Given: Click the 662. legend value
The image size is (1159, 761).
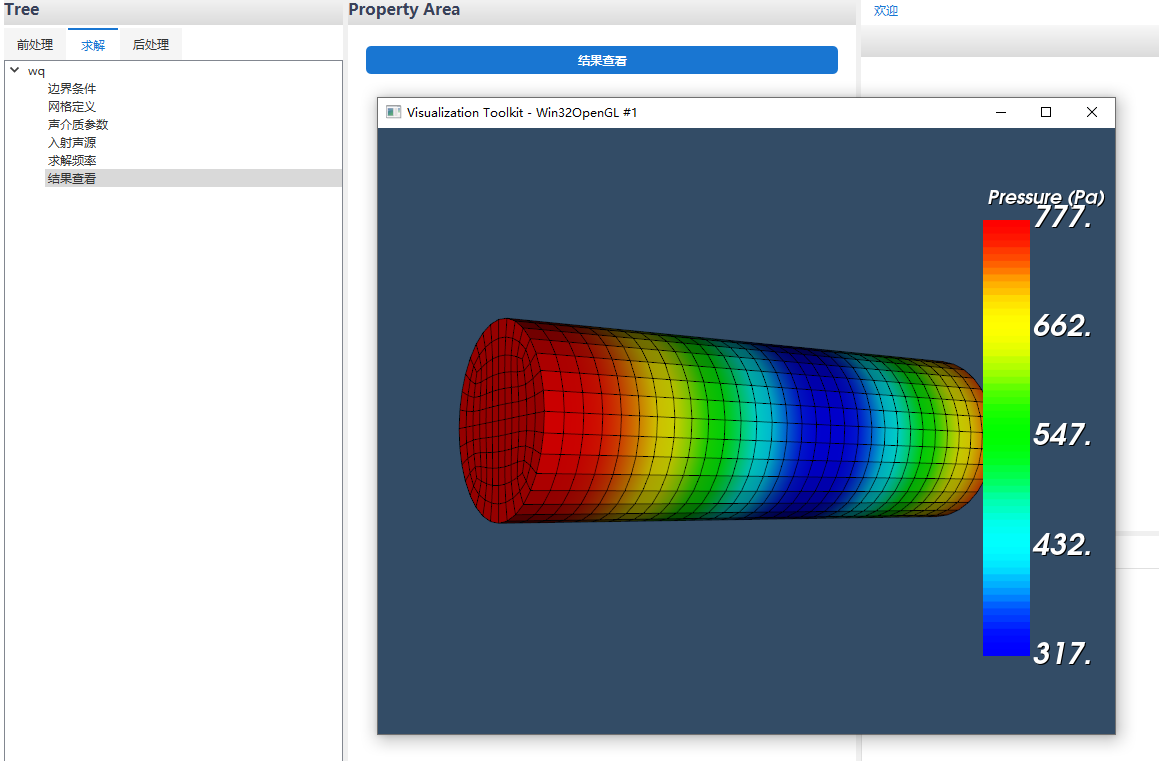Looking at the screenshot, I should pos(1062,326).
